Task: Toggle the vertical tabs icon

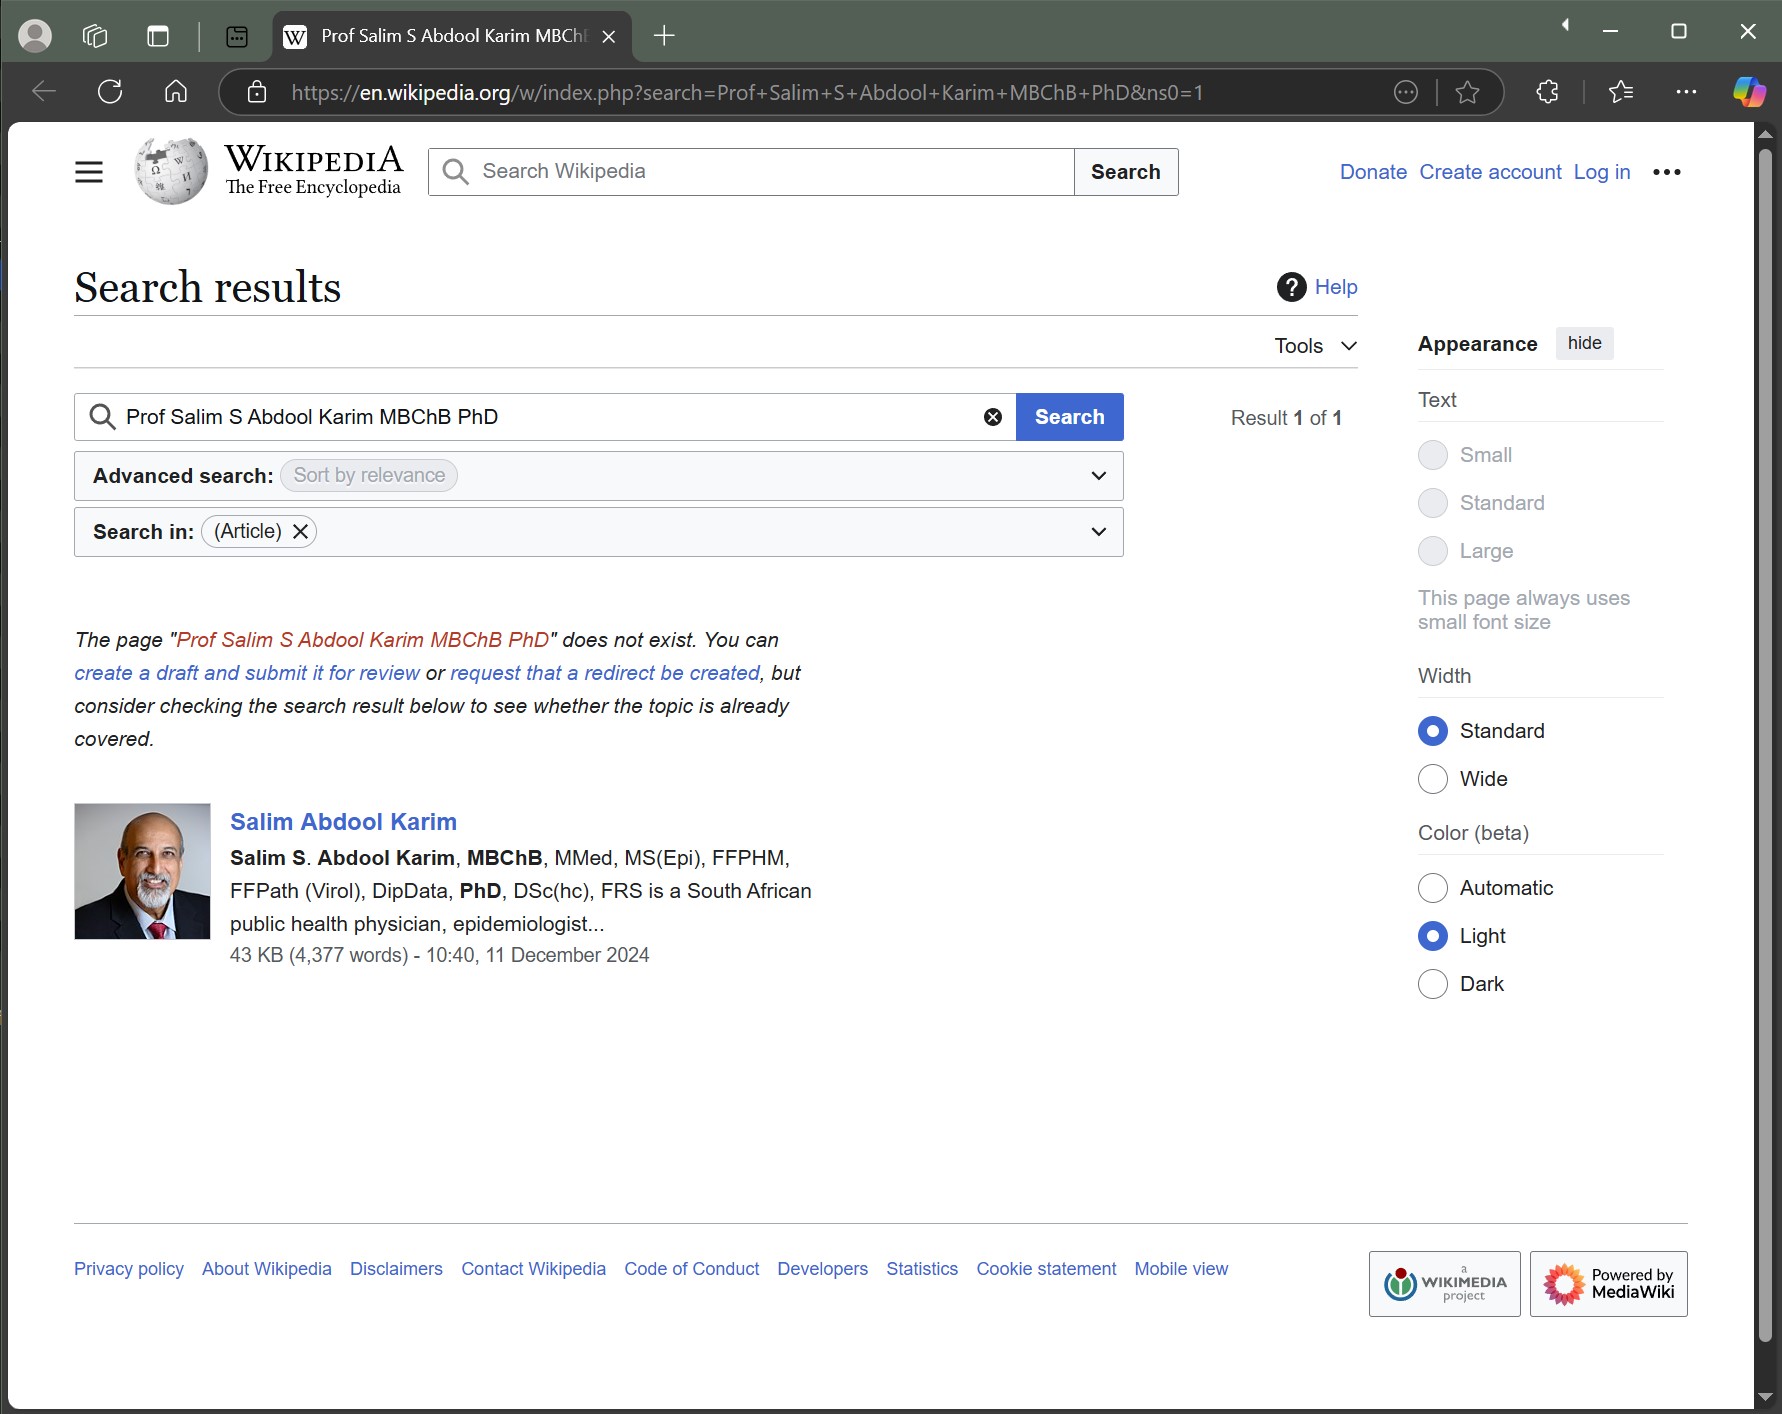Action: [x=158, y=36]
